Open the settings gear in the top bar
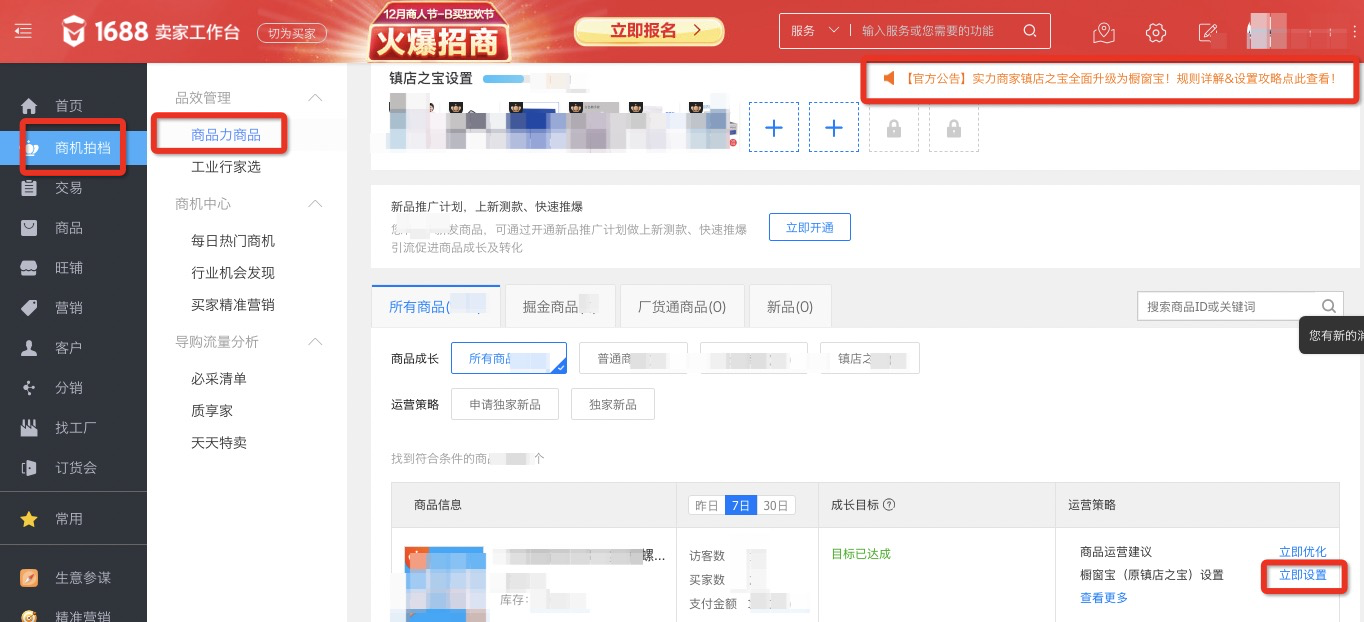 pyautogui.click(x=1156, y=32)
